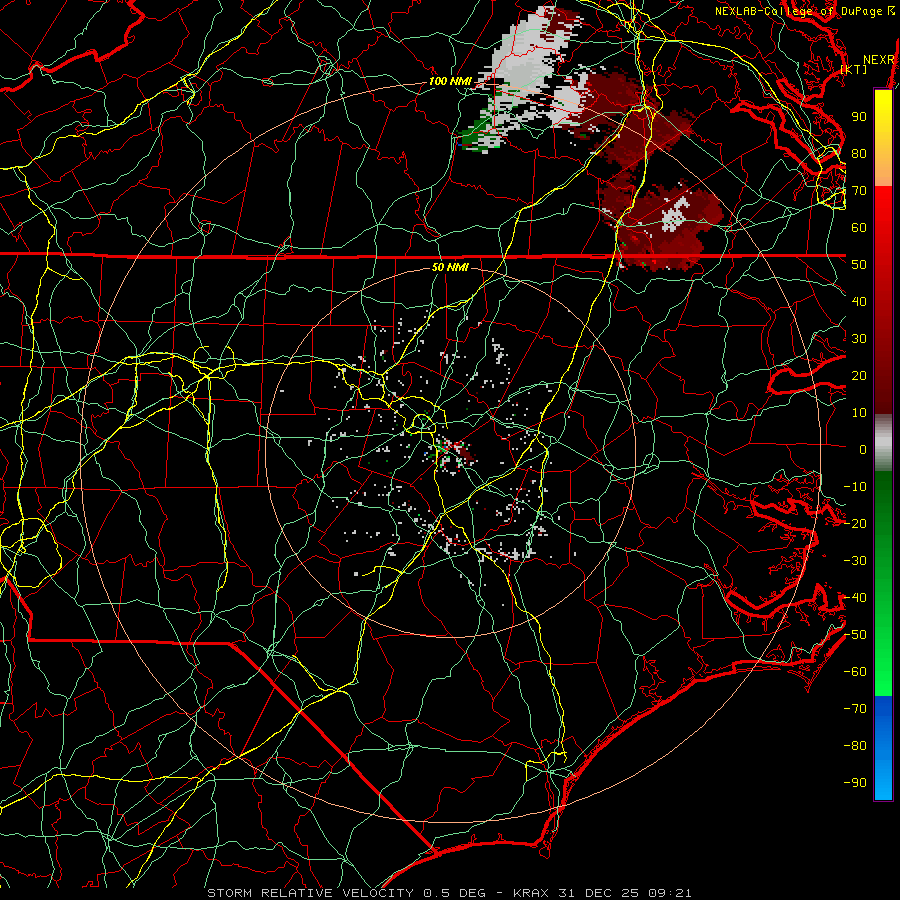Click the gray zero-velocity color bar segment
This screenshot has width=900, height=900.
point(883,443)
